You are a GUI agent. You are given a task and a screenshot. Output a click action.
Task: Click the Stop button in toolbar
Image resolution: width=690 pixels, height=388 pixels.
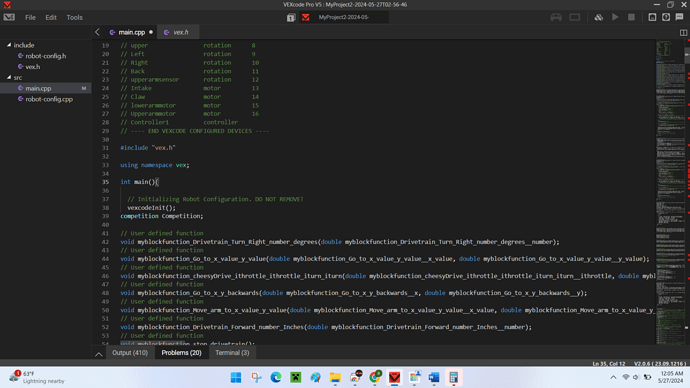631,18
